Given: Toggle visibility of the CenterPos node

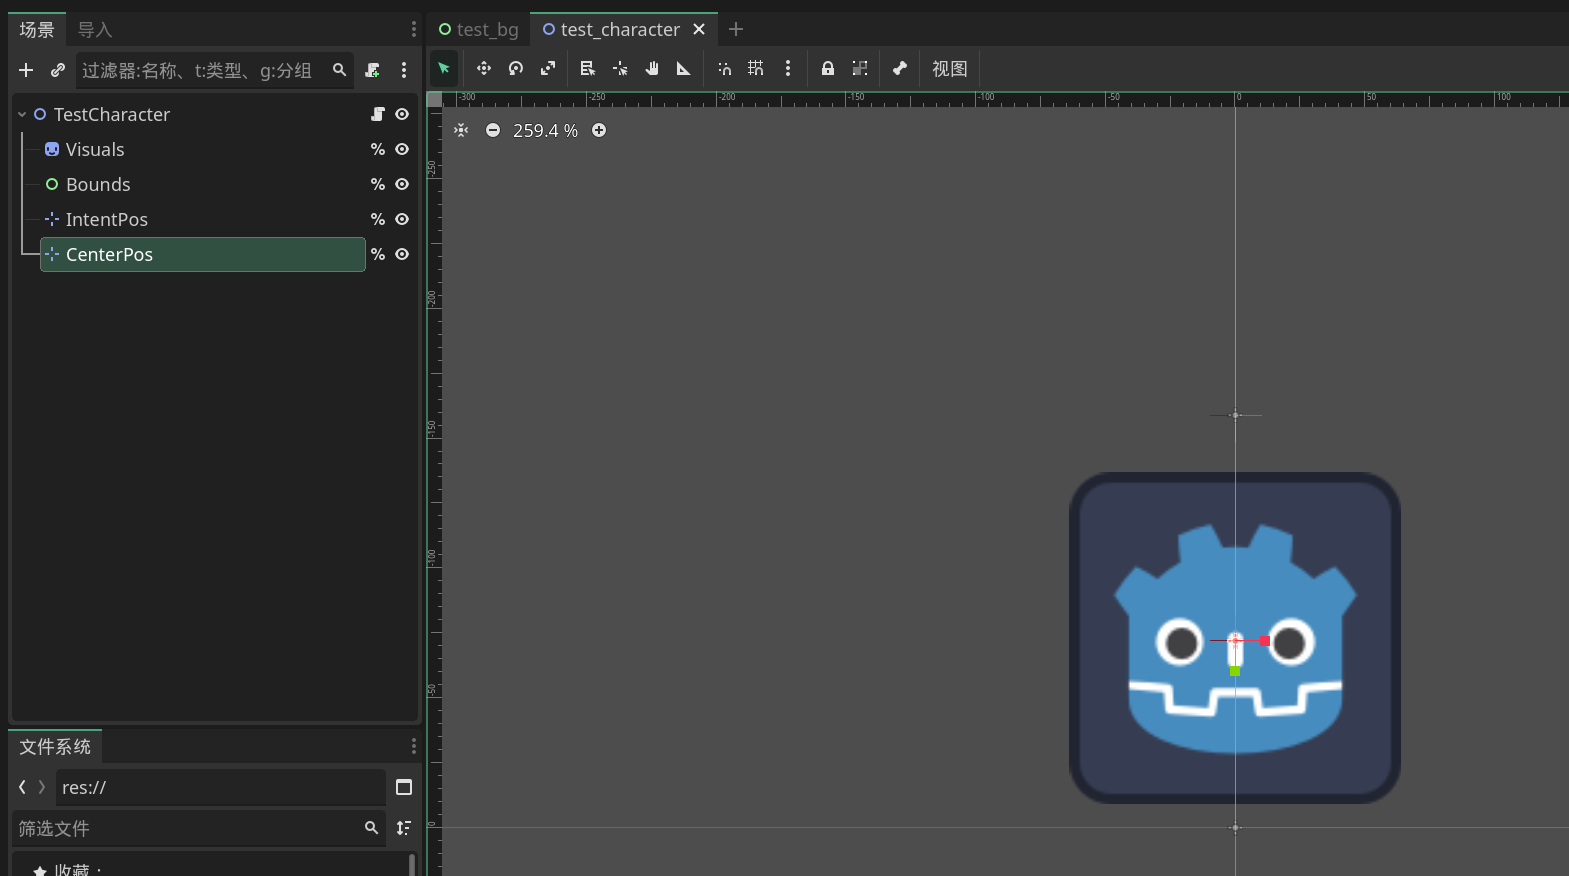Looking at the screenshot, I should [x=402, y=254].
